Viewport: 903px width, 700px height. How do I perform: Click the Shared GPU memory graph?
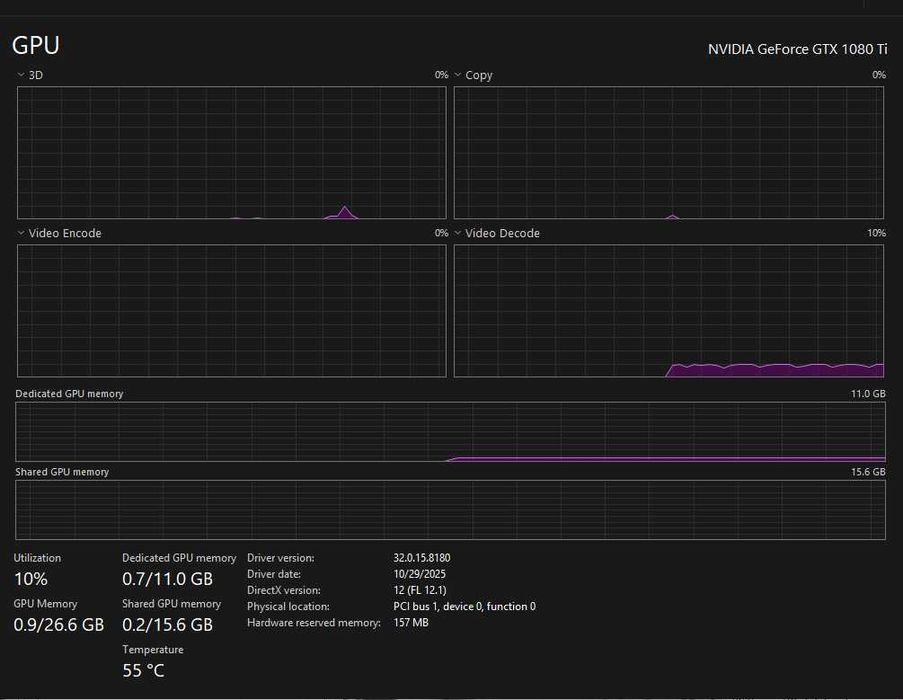[450, 510]
